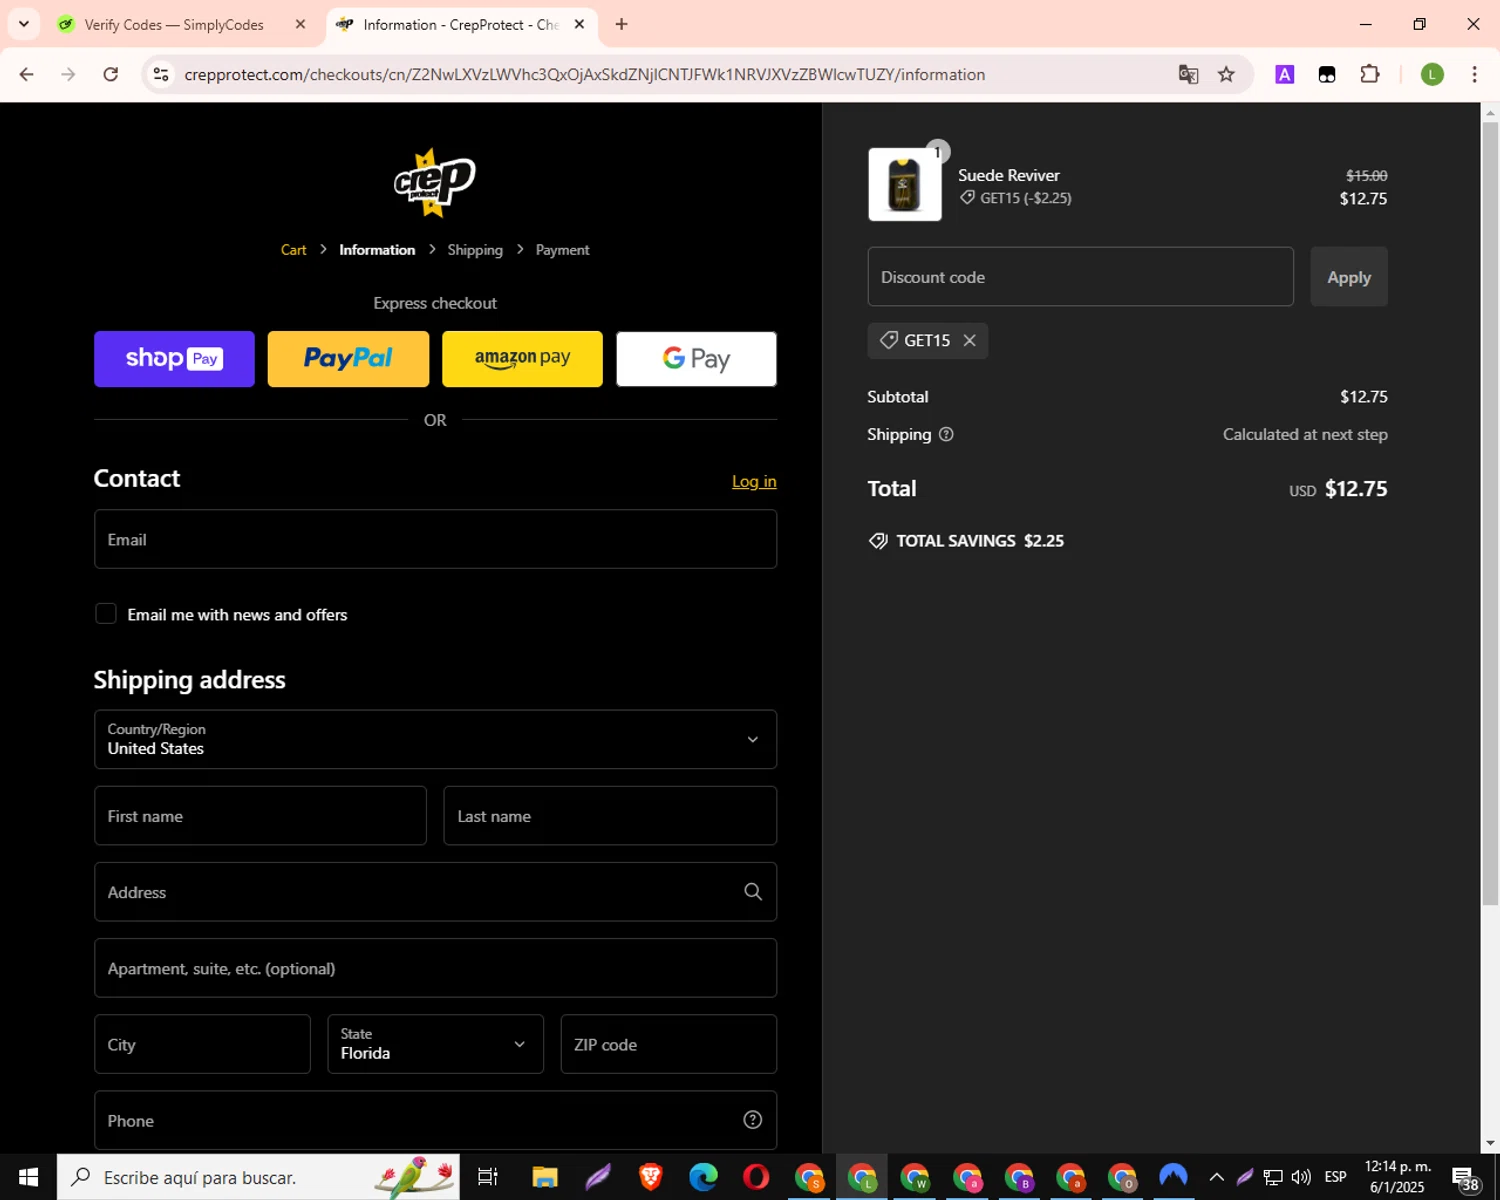This screenshot has height=1200, width=1500.
Task: Switch to the Verify Codes SimplyCodes tab
Action: coord(174,25)
